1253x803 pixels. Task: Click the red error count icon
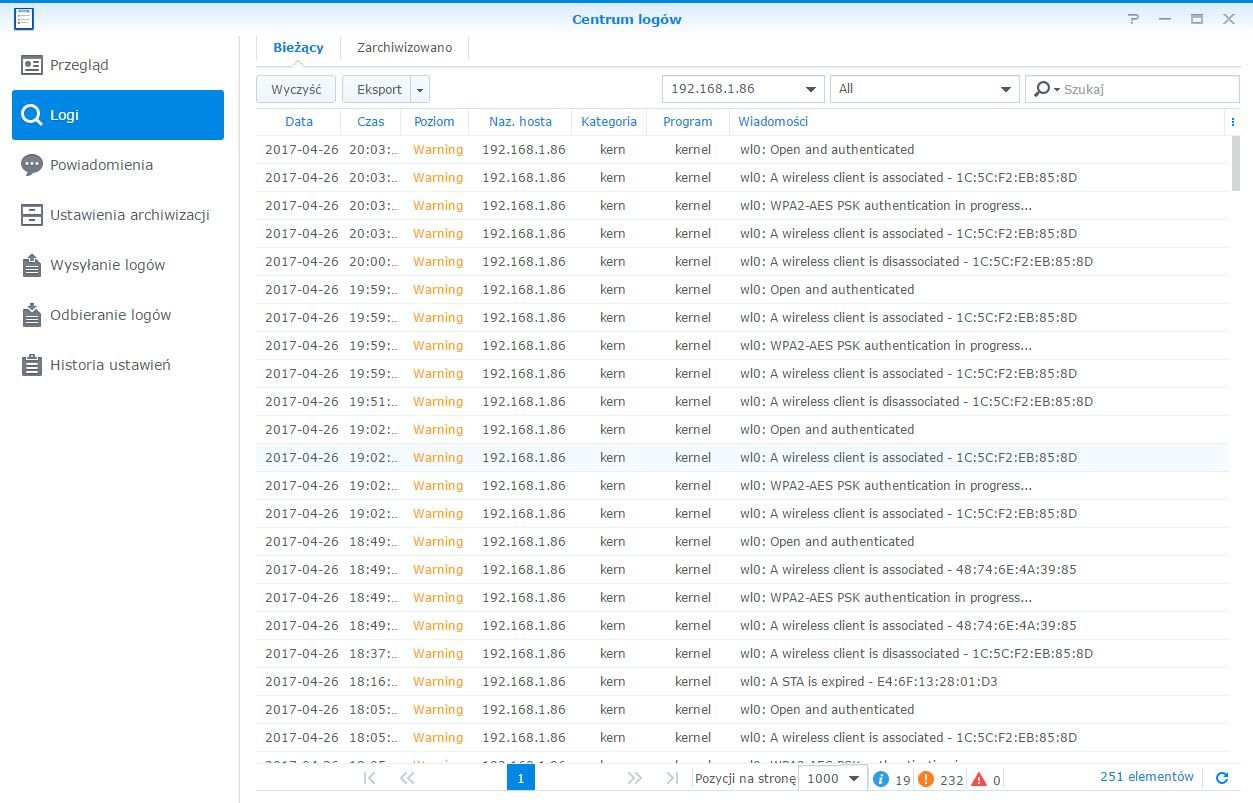pos(979,779)
